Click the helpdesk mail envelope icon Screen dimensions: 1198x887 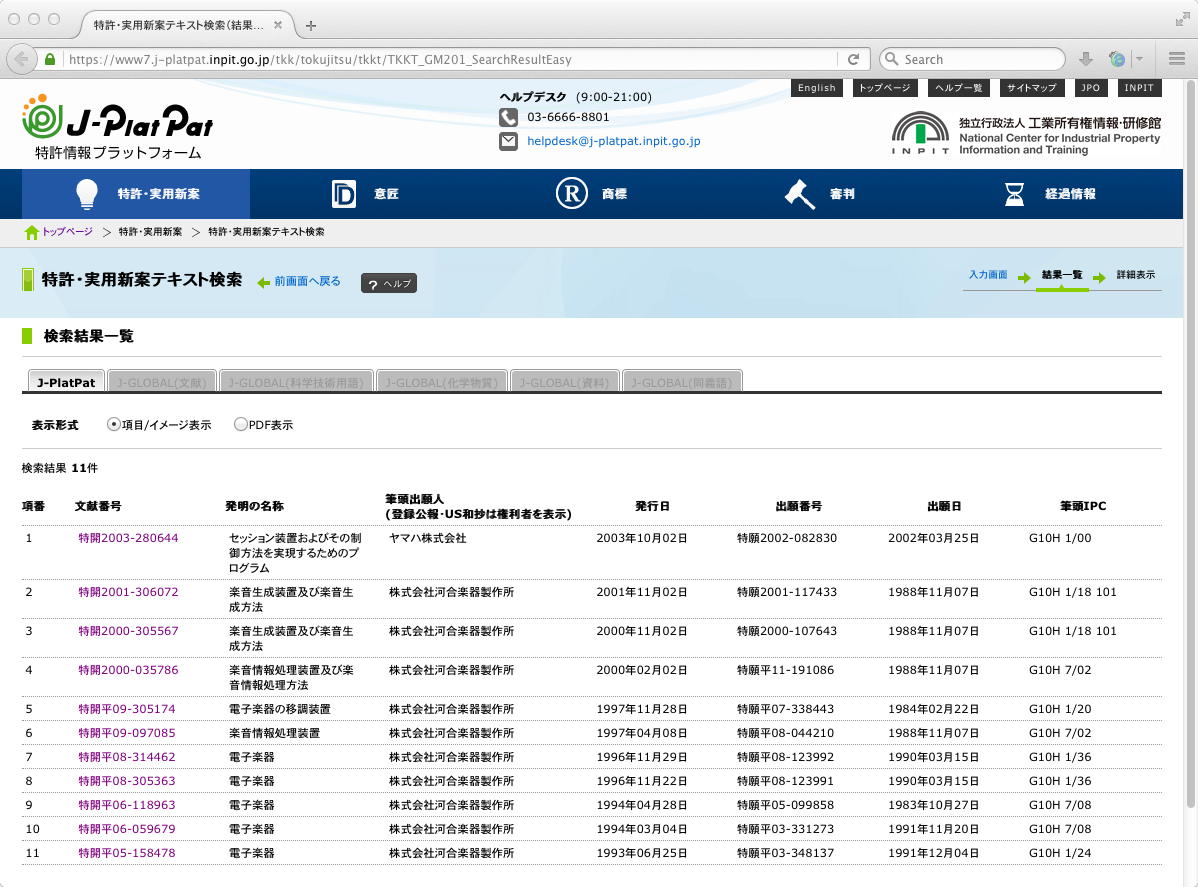tap(508, 141)
